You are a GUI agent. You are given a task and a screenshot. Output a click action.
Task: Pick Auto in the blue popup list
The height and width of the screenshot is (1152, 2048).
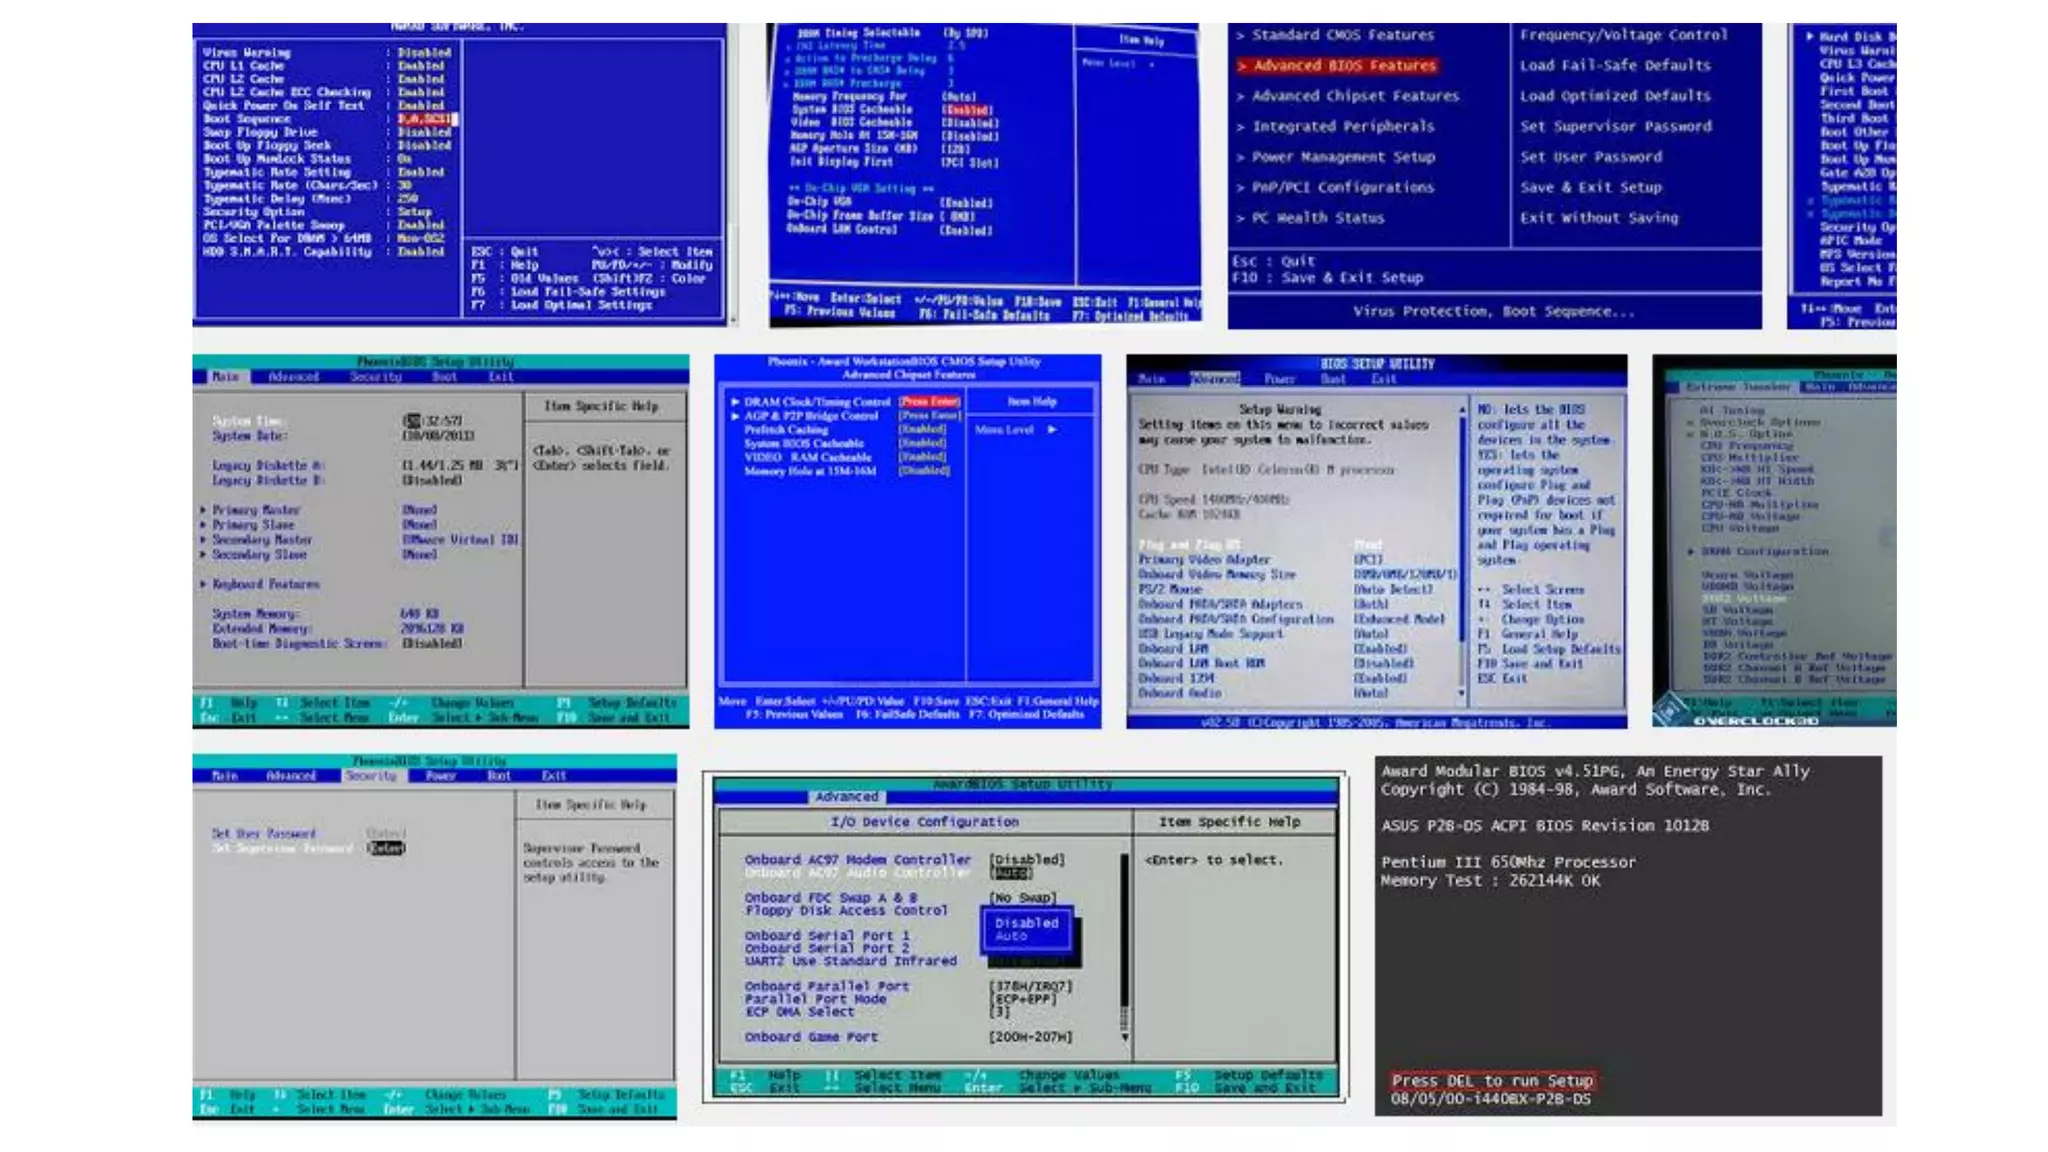pyautogui.click(x=1011, y=937)
